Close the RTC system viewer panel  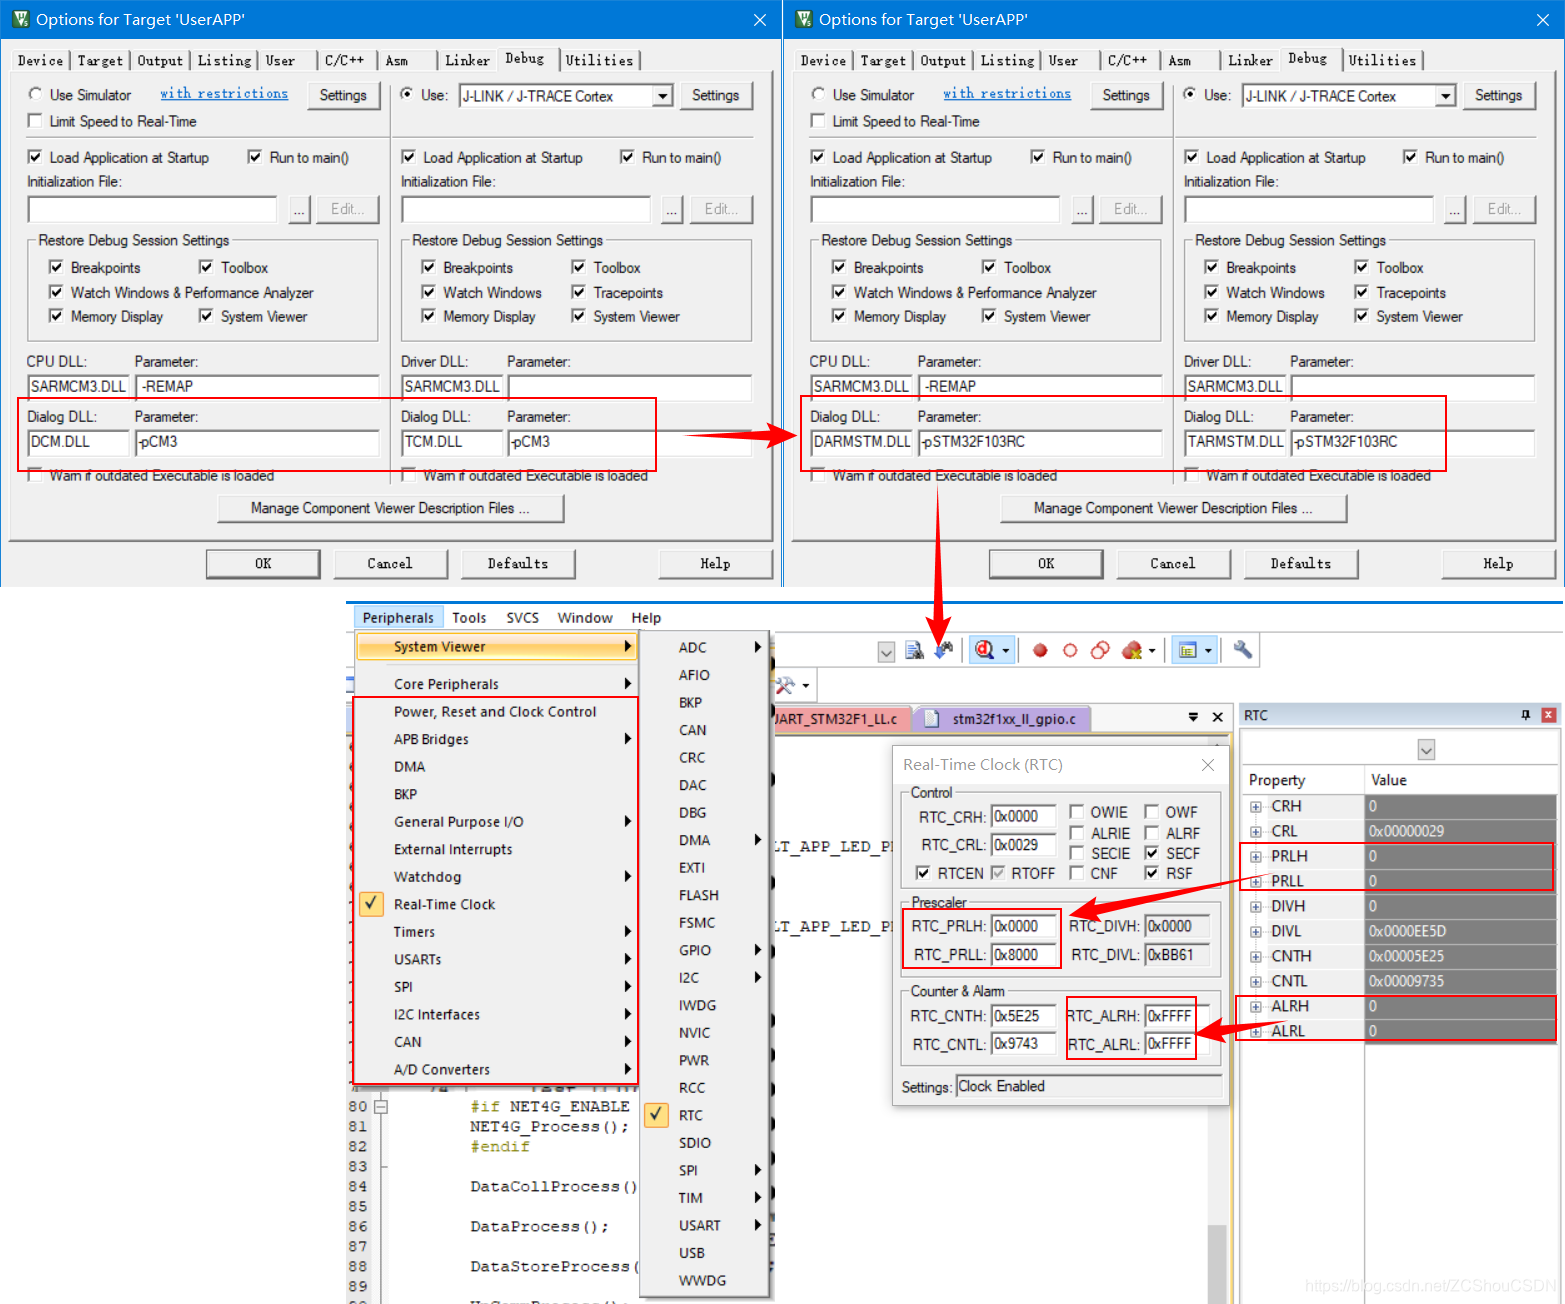point(1549,715)
